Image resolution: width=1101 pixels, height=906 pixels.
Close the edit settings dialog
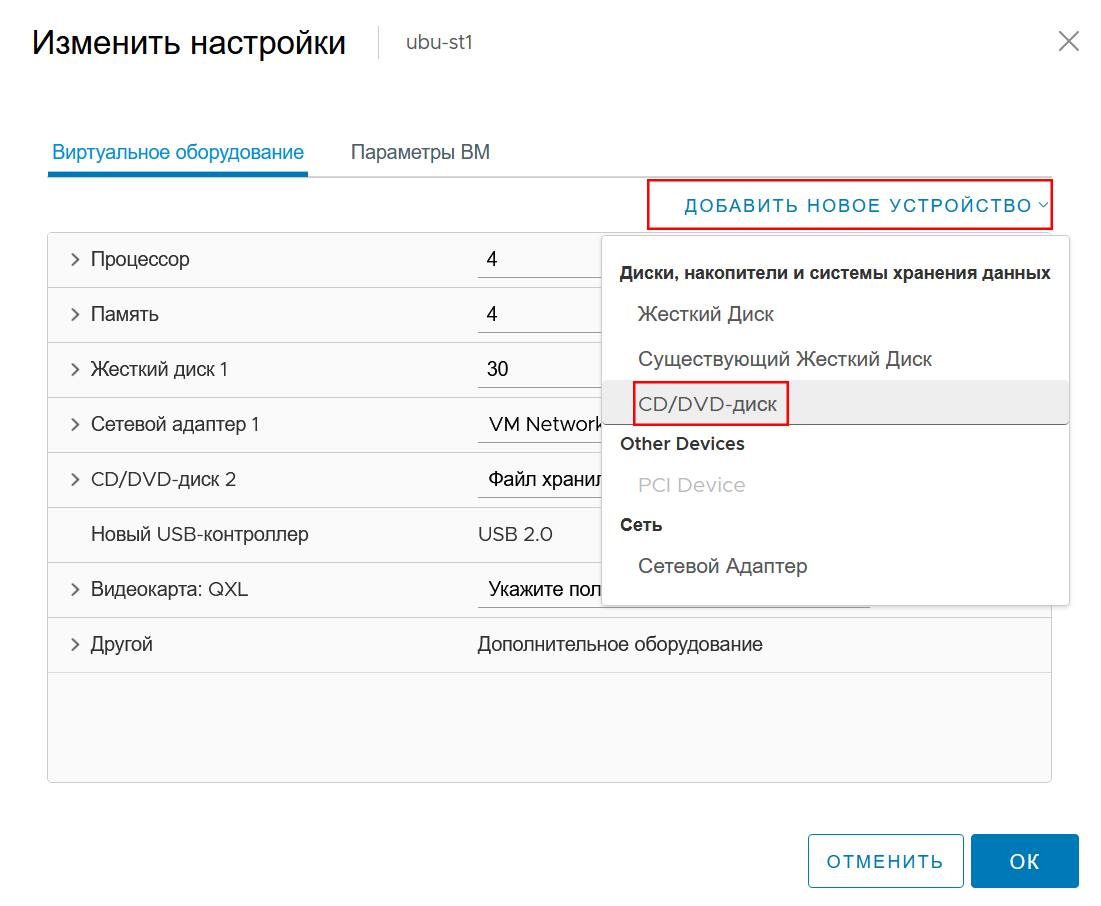pyautogui.click(x=1068, y=41)
